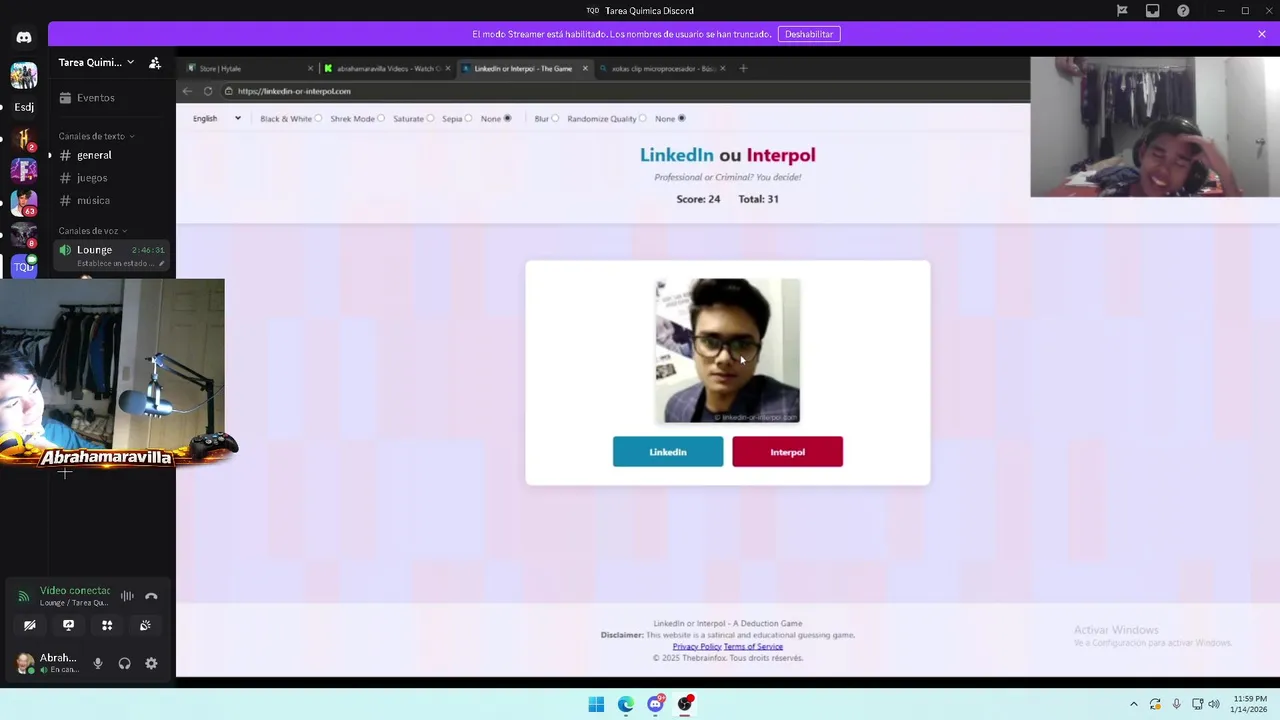This screenshot has height=720, width=1280.
Task: Open Windows Start menu
Action: 596,704
